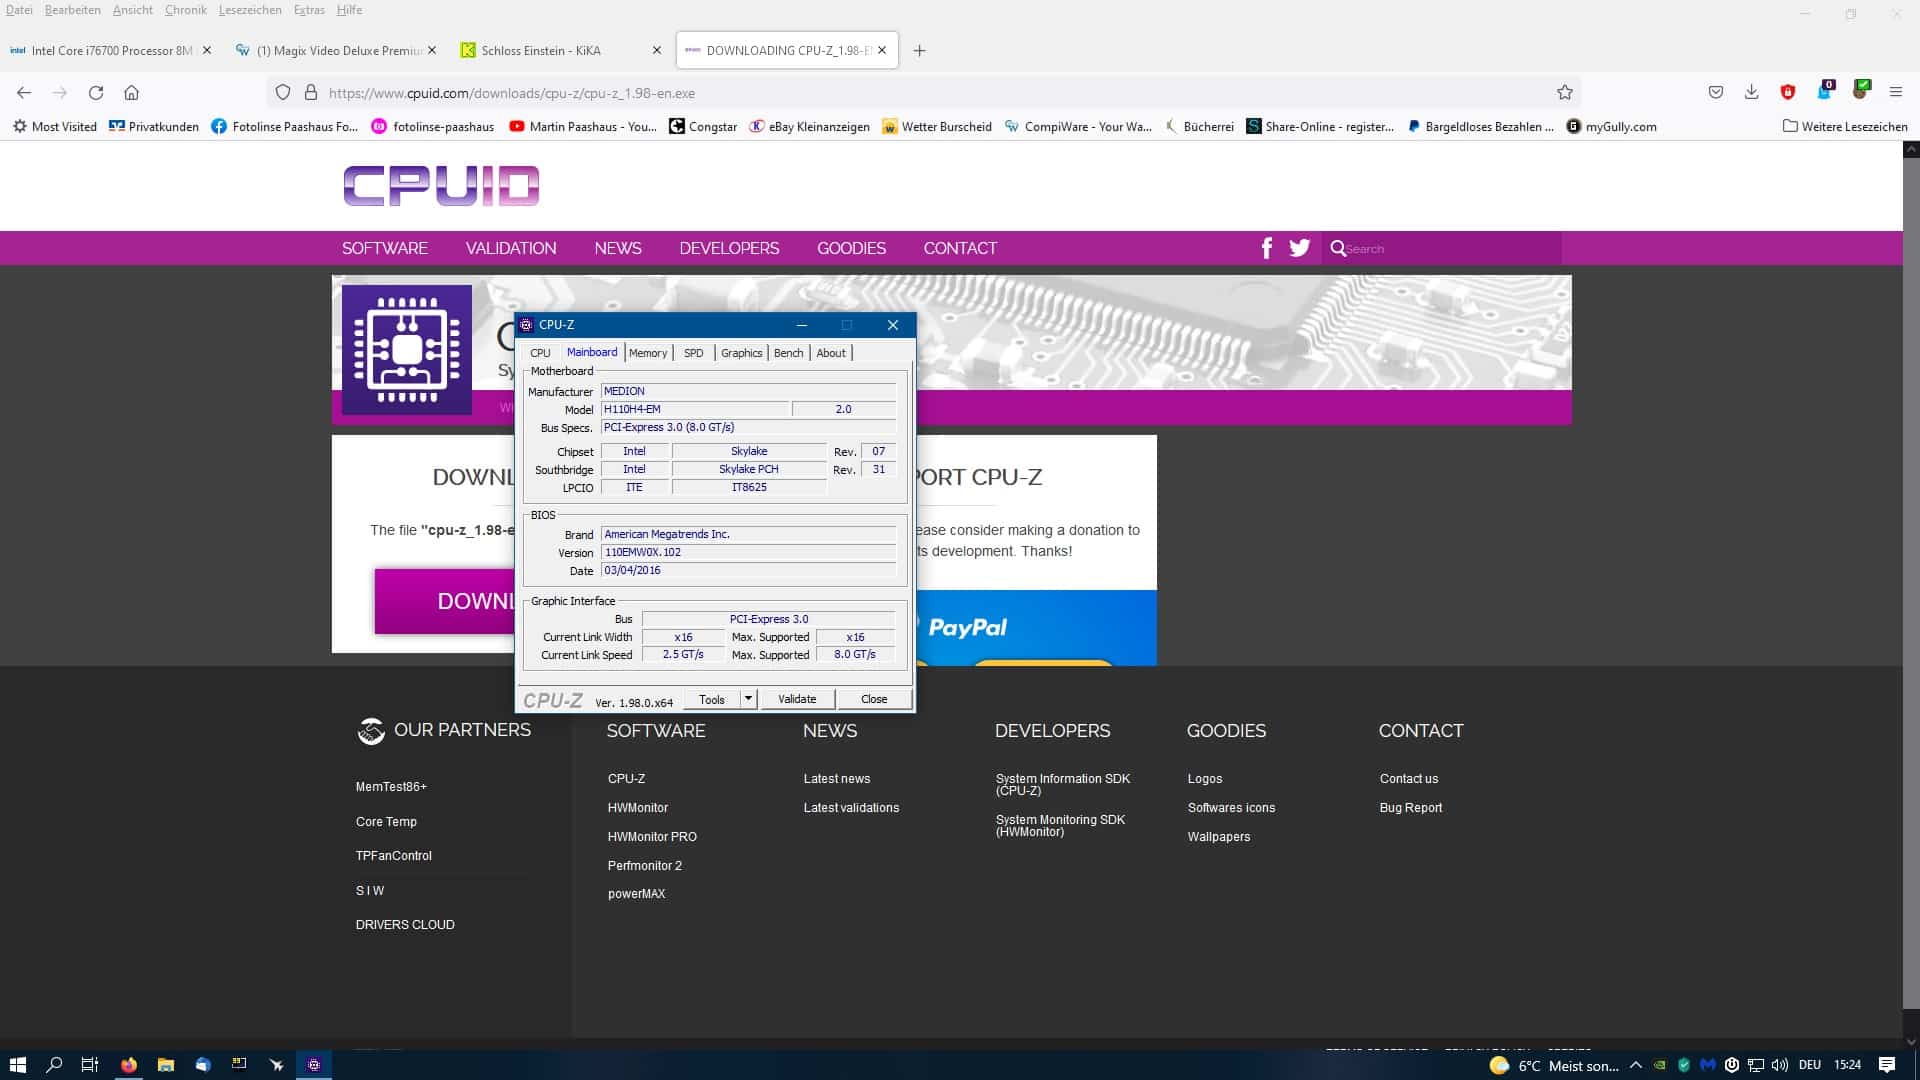Switch to the CPU tab in CPU-Z
Screen dimensions: 1920x1080
[540, 353]
